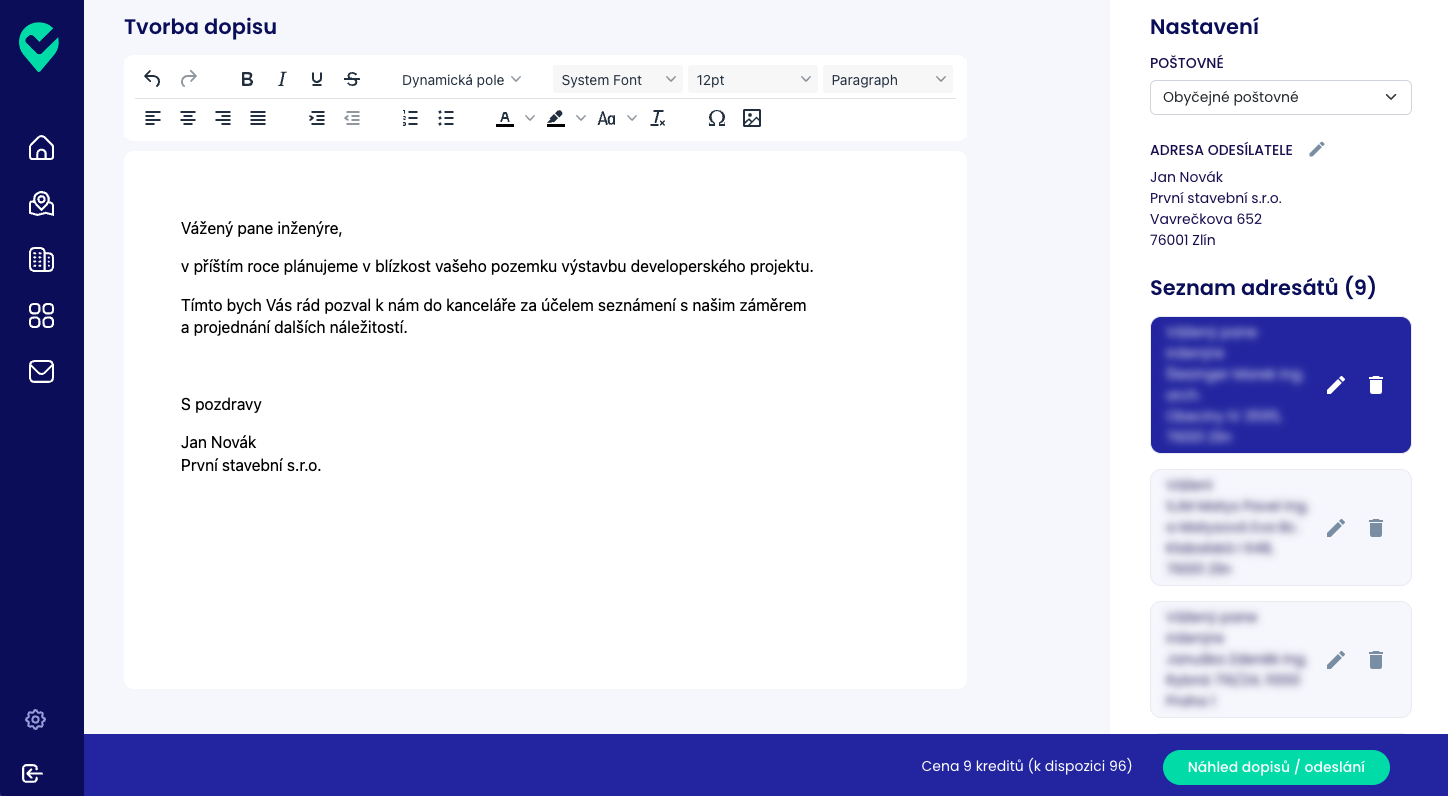The width and height of the screenshot is (1448, 796).
Task: Open the Obyčejné poštovné postage dropdown
Action: coord(1280,97)
